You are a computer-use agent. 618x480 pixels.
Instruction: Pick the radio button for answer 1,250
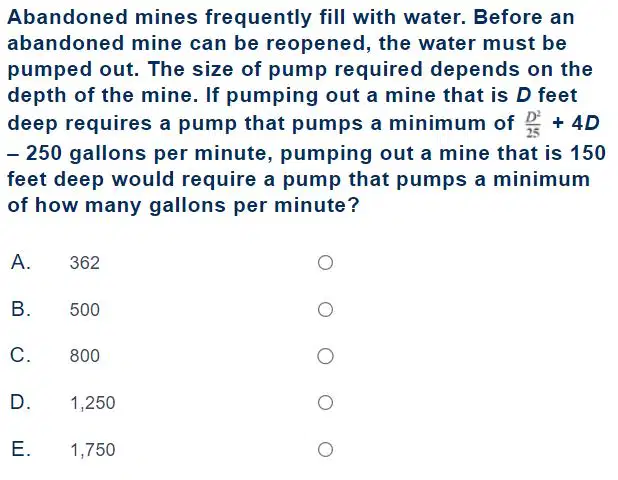tap(325, 402)
